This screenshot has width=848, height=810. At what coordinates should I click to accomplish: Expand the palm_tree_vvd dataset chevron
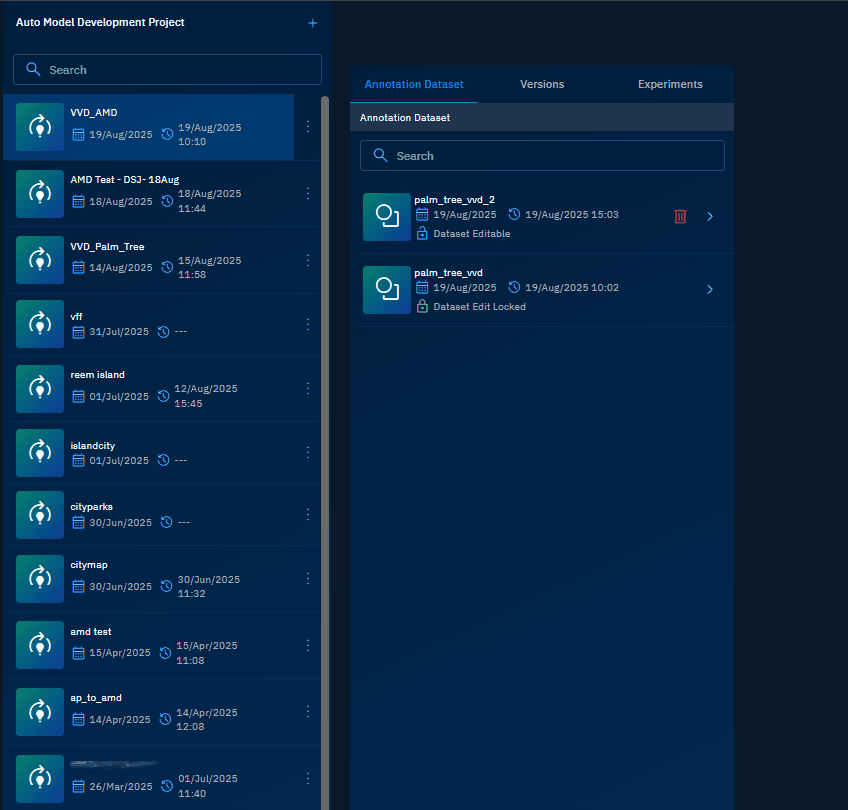click(710, 290)
